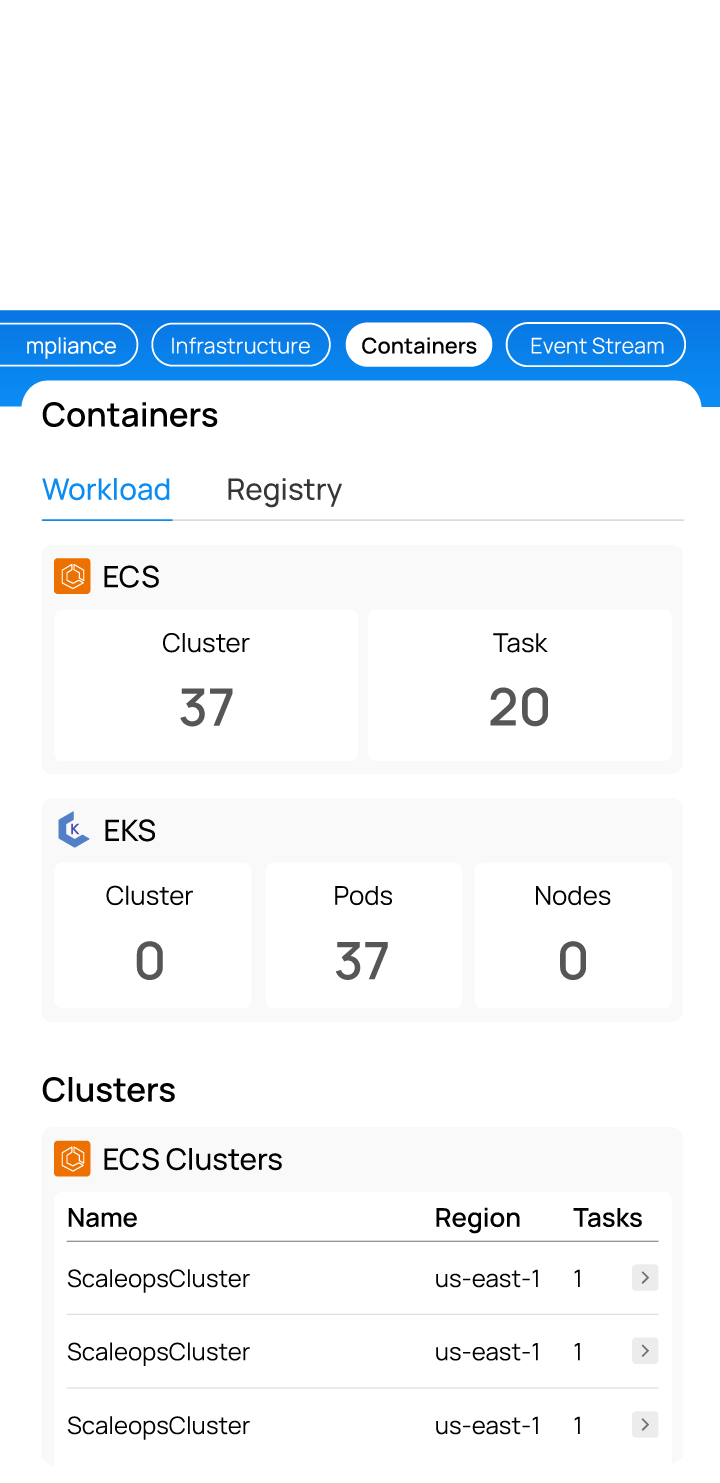The height and width of the screenshot is (1483, 720).
Task: Go to the partially visible Compliance pill
Action: click(x=70, y=345)
